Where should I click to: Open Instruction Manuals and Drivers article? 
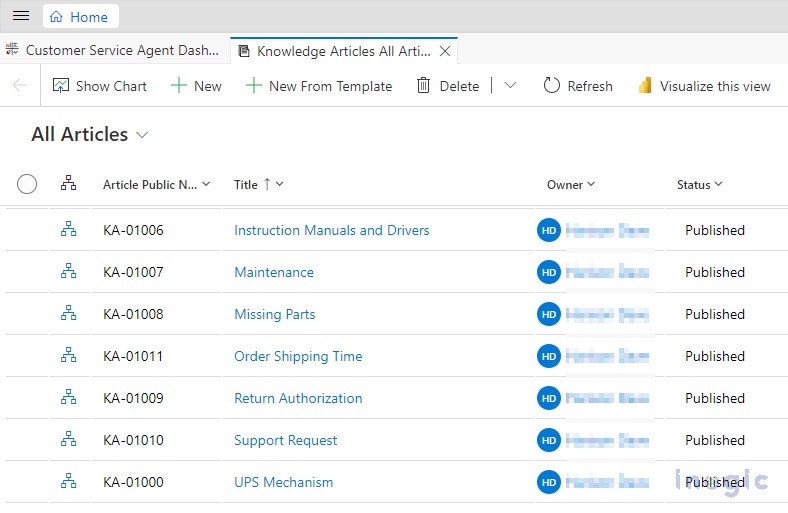pos(332,230)
